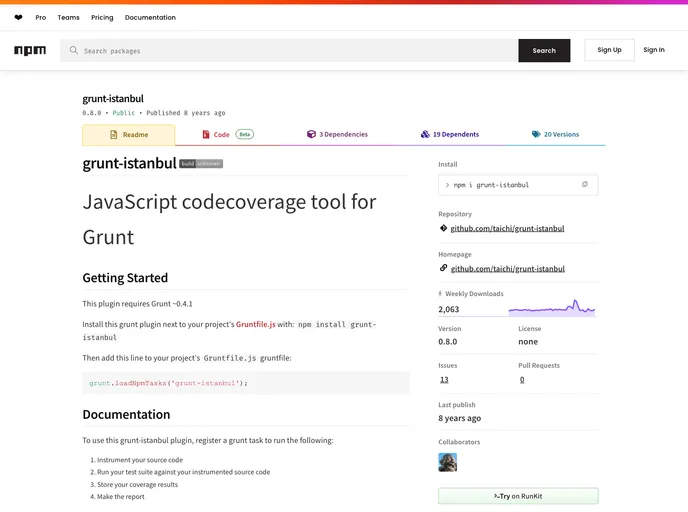This screenshot has height=512, width=688.
Task: Open the collaborator avatar thumbnail
Action: click(448, 462)
